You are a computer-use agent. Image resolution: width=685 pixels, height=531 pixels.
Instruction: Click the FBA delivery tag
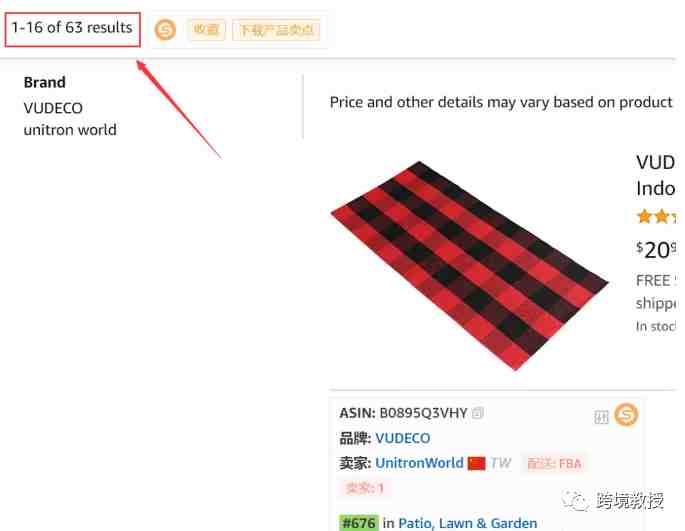tap(554, 463)
